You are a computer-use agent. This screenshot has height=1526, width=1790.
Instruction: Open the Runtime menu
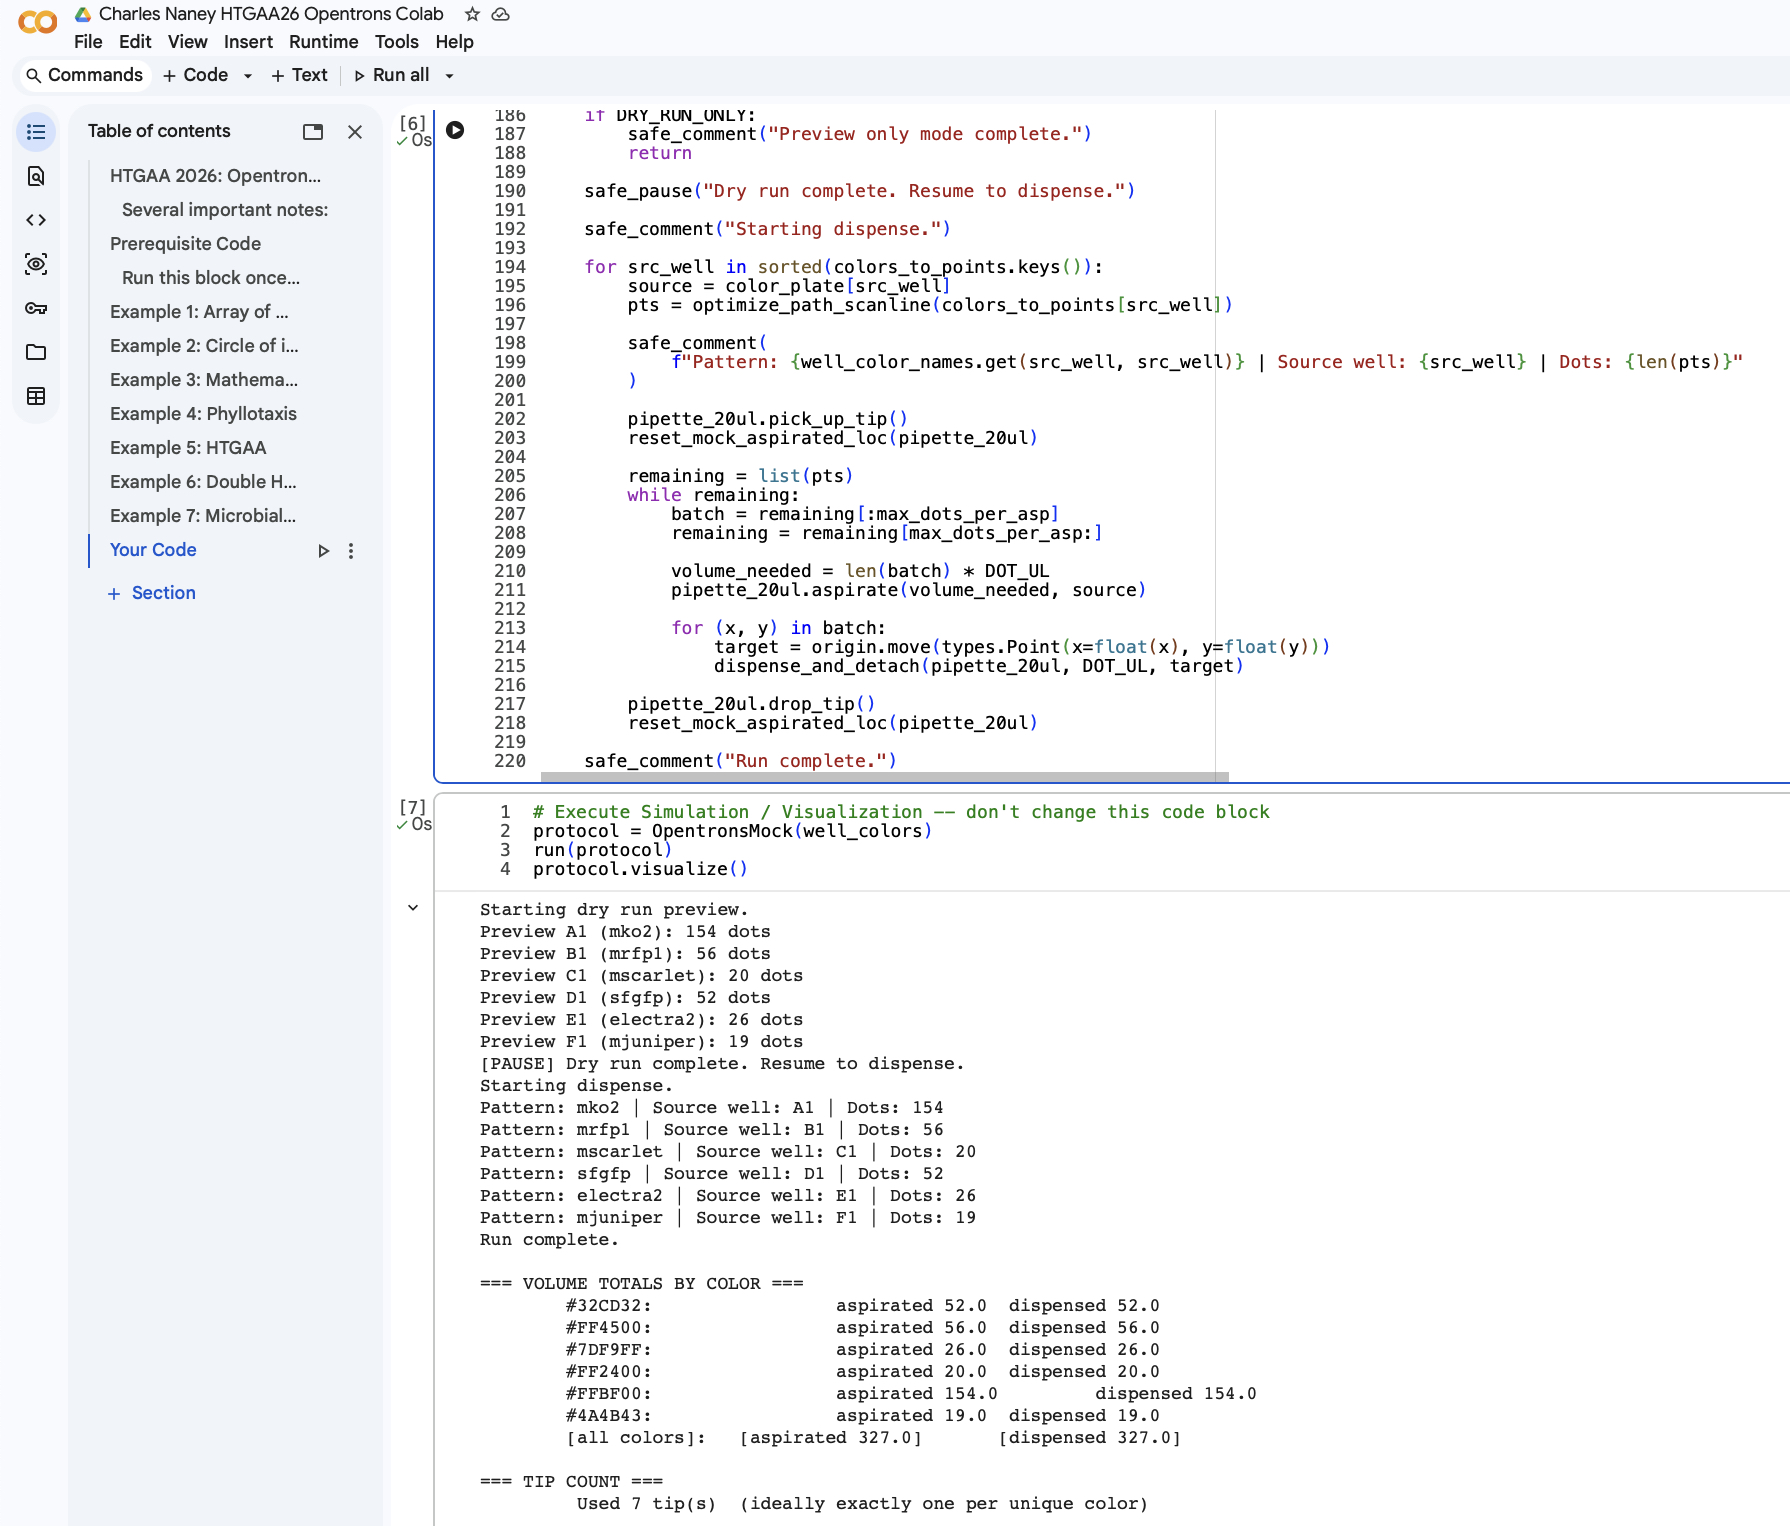[323, 42]
